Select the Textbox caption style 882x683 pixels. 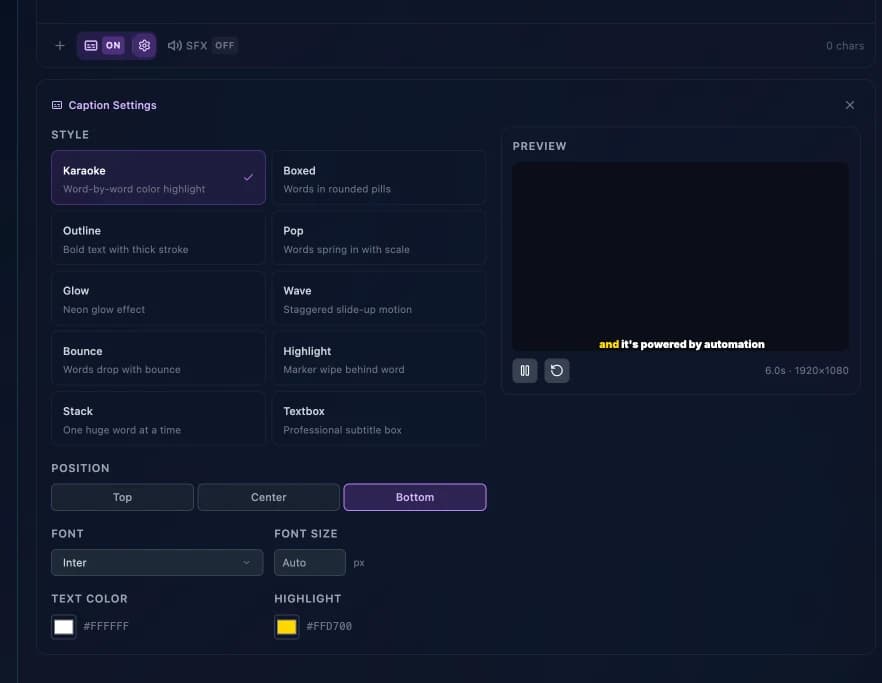click(379, 419)
